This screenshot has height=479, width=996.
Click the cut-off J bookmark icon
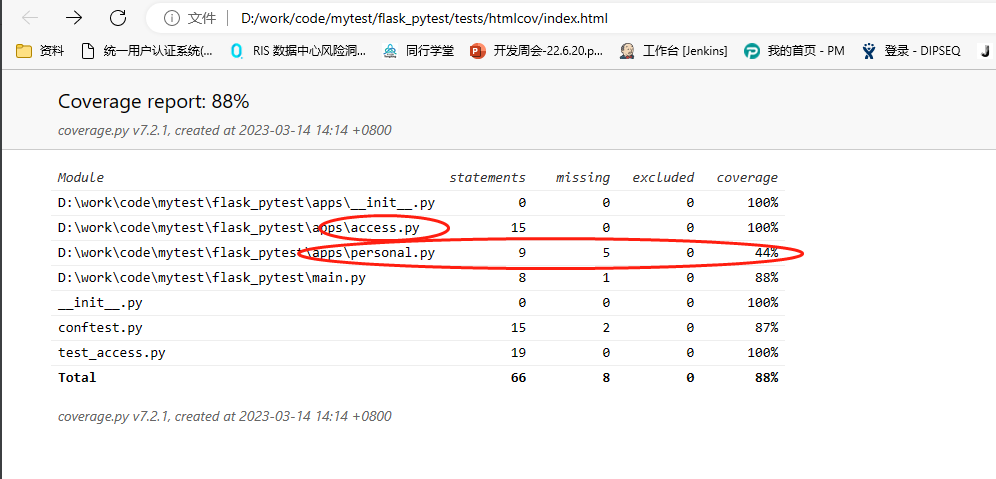[985, 51]
